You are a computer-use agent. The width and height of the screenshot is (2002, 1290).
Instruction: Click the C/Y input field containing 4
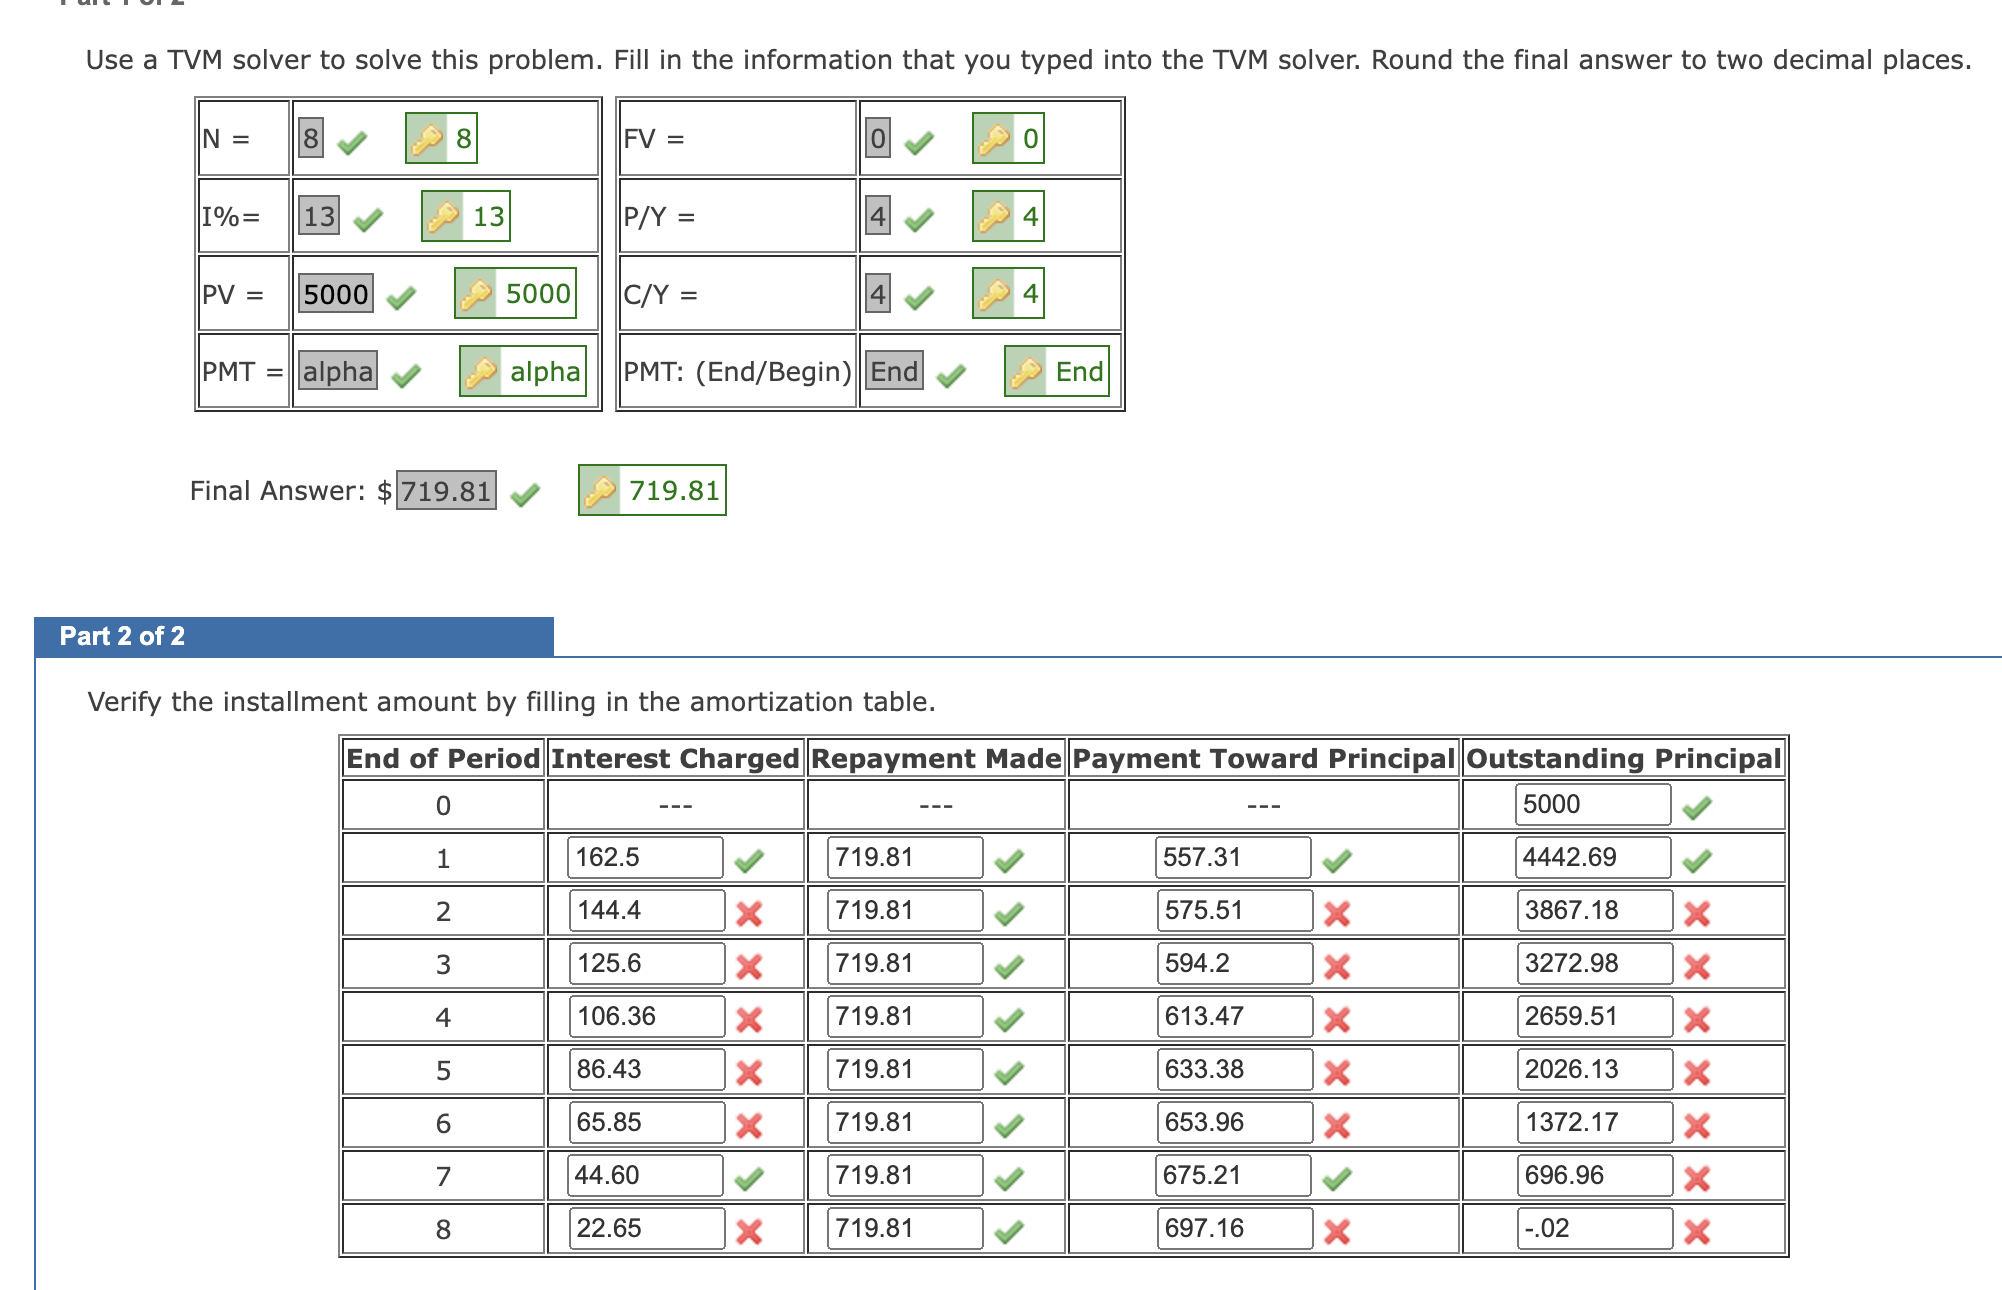(x=878, y=294)
